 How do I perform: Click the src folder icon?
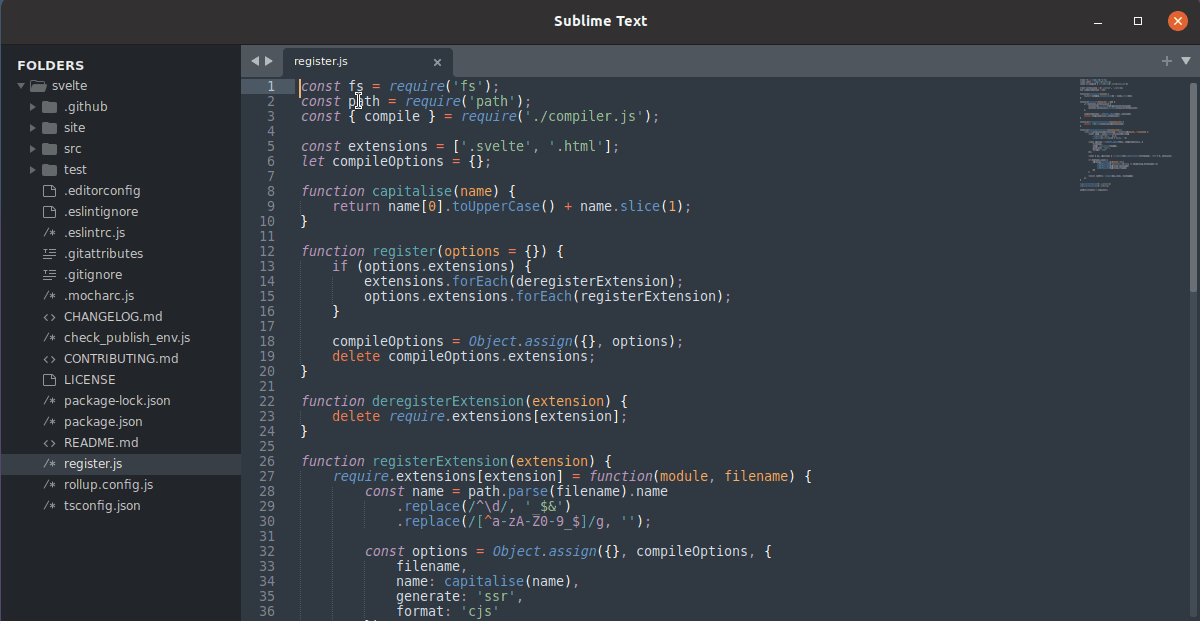coord(50,149)
